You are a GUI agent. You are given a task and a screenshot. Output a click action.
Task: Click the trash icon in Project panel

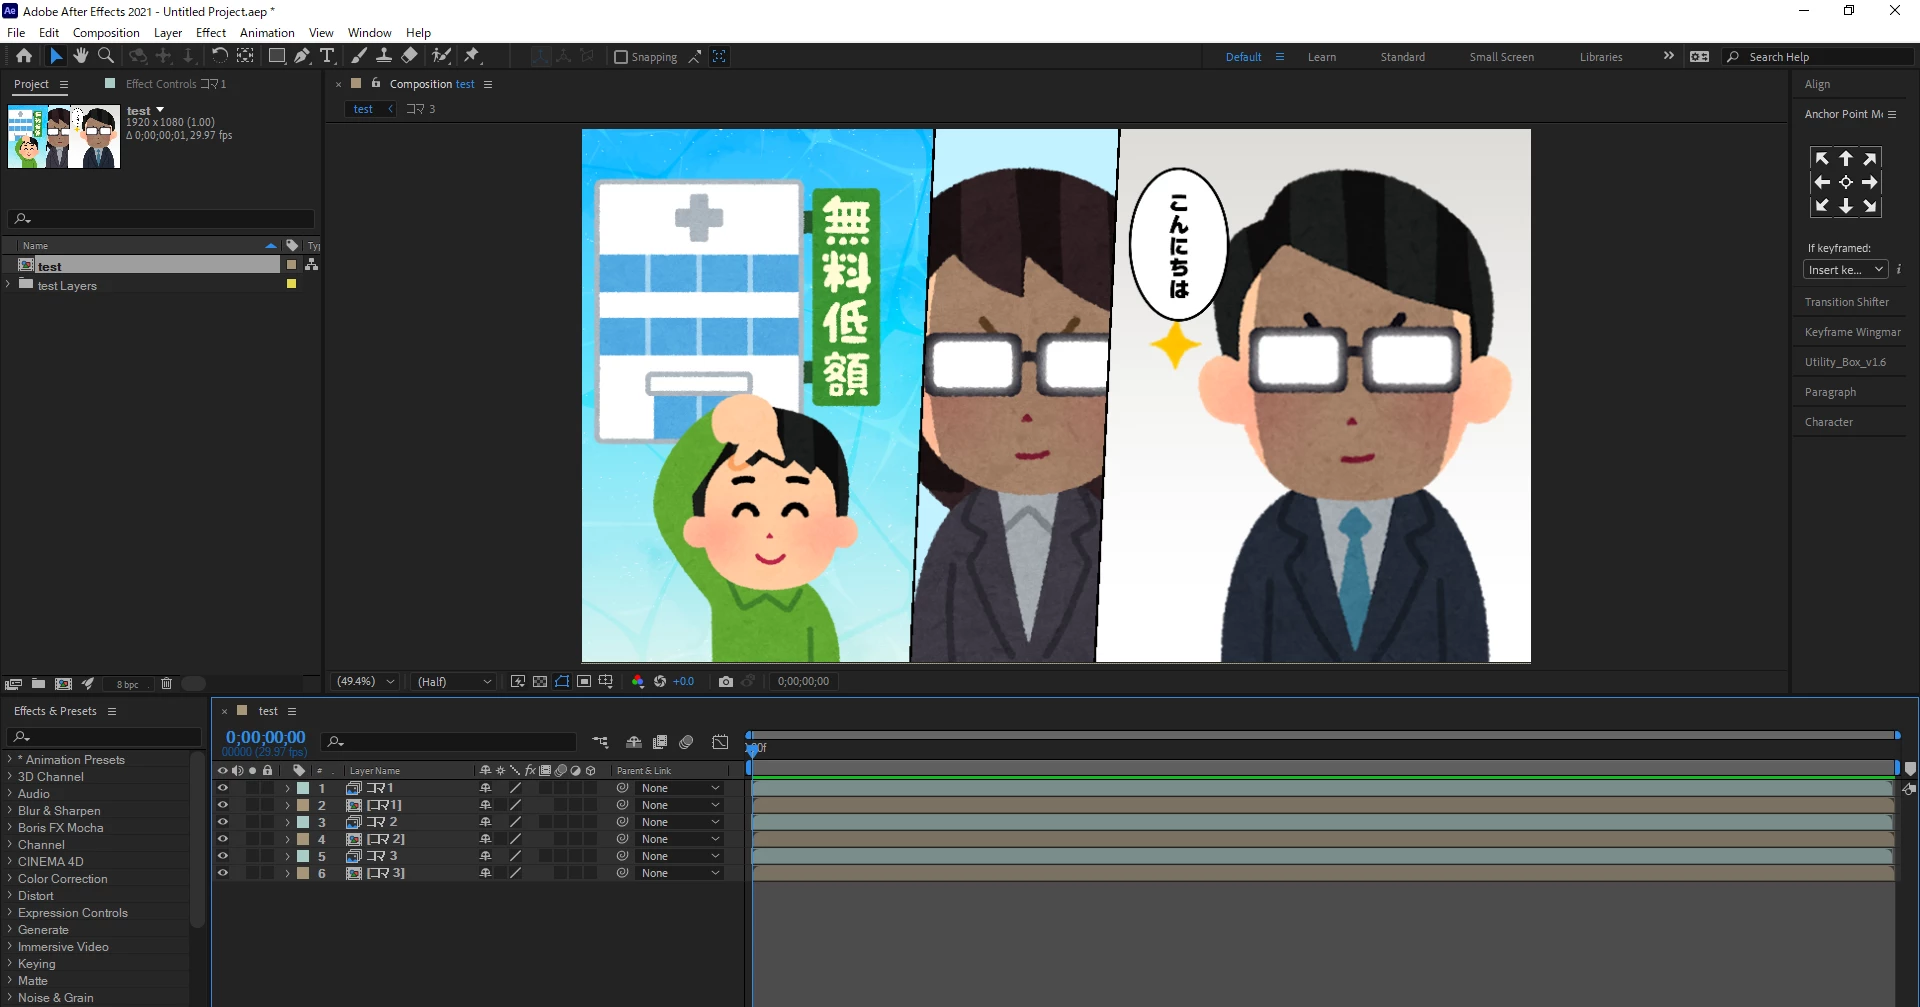[x=166, y=684]
